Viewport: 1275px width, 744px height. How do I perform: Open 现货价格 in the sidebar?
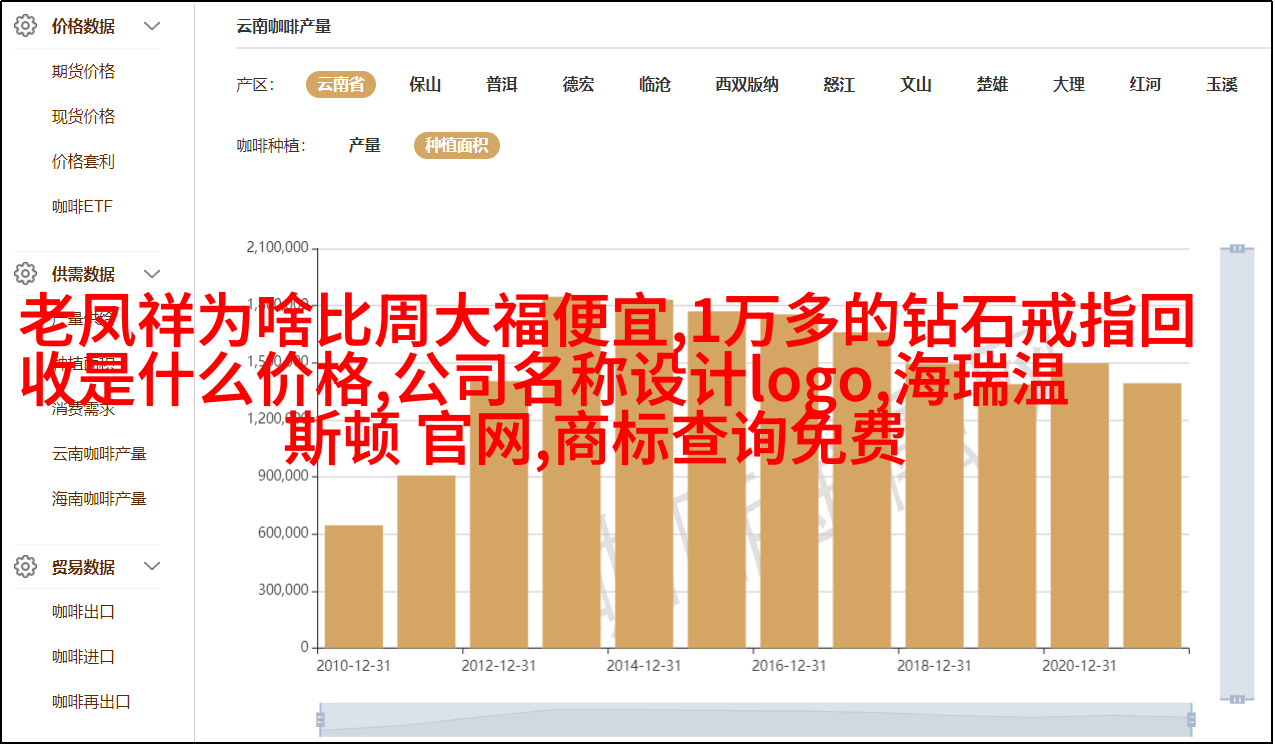[x=84, y=117]
